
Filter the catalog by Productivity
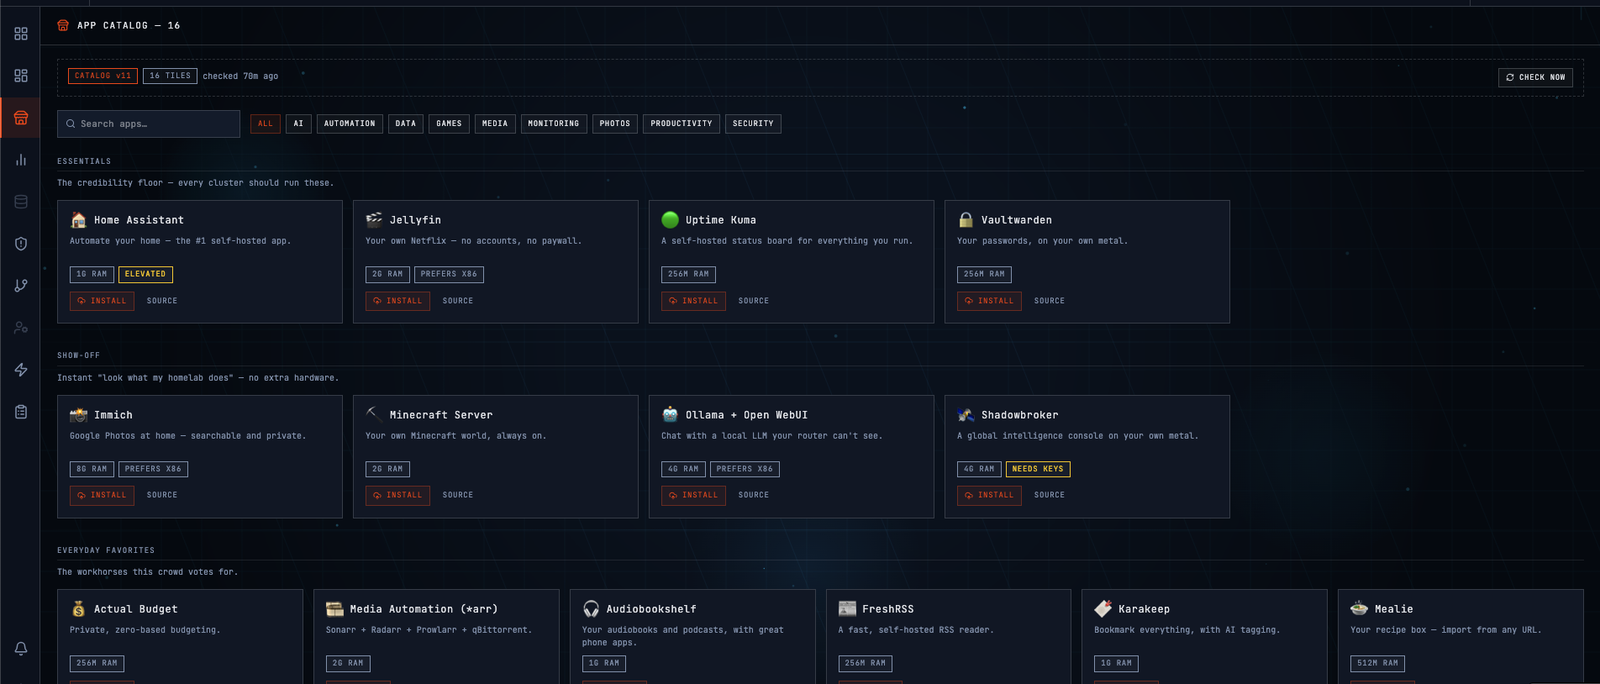point(682,124)
